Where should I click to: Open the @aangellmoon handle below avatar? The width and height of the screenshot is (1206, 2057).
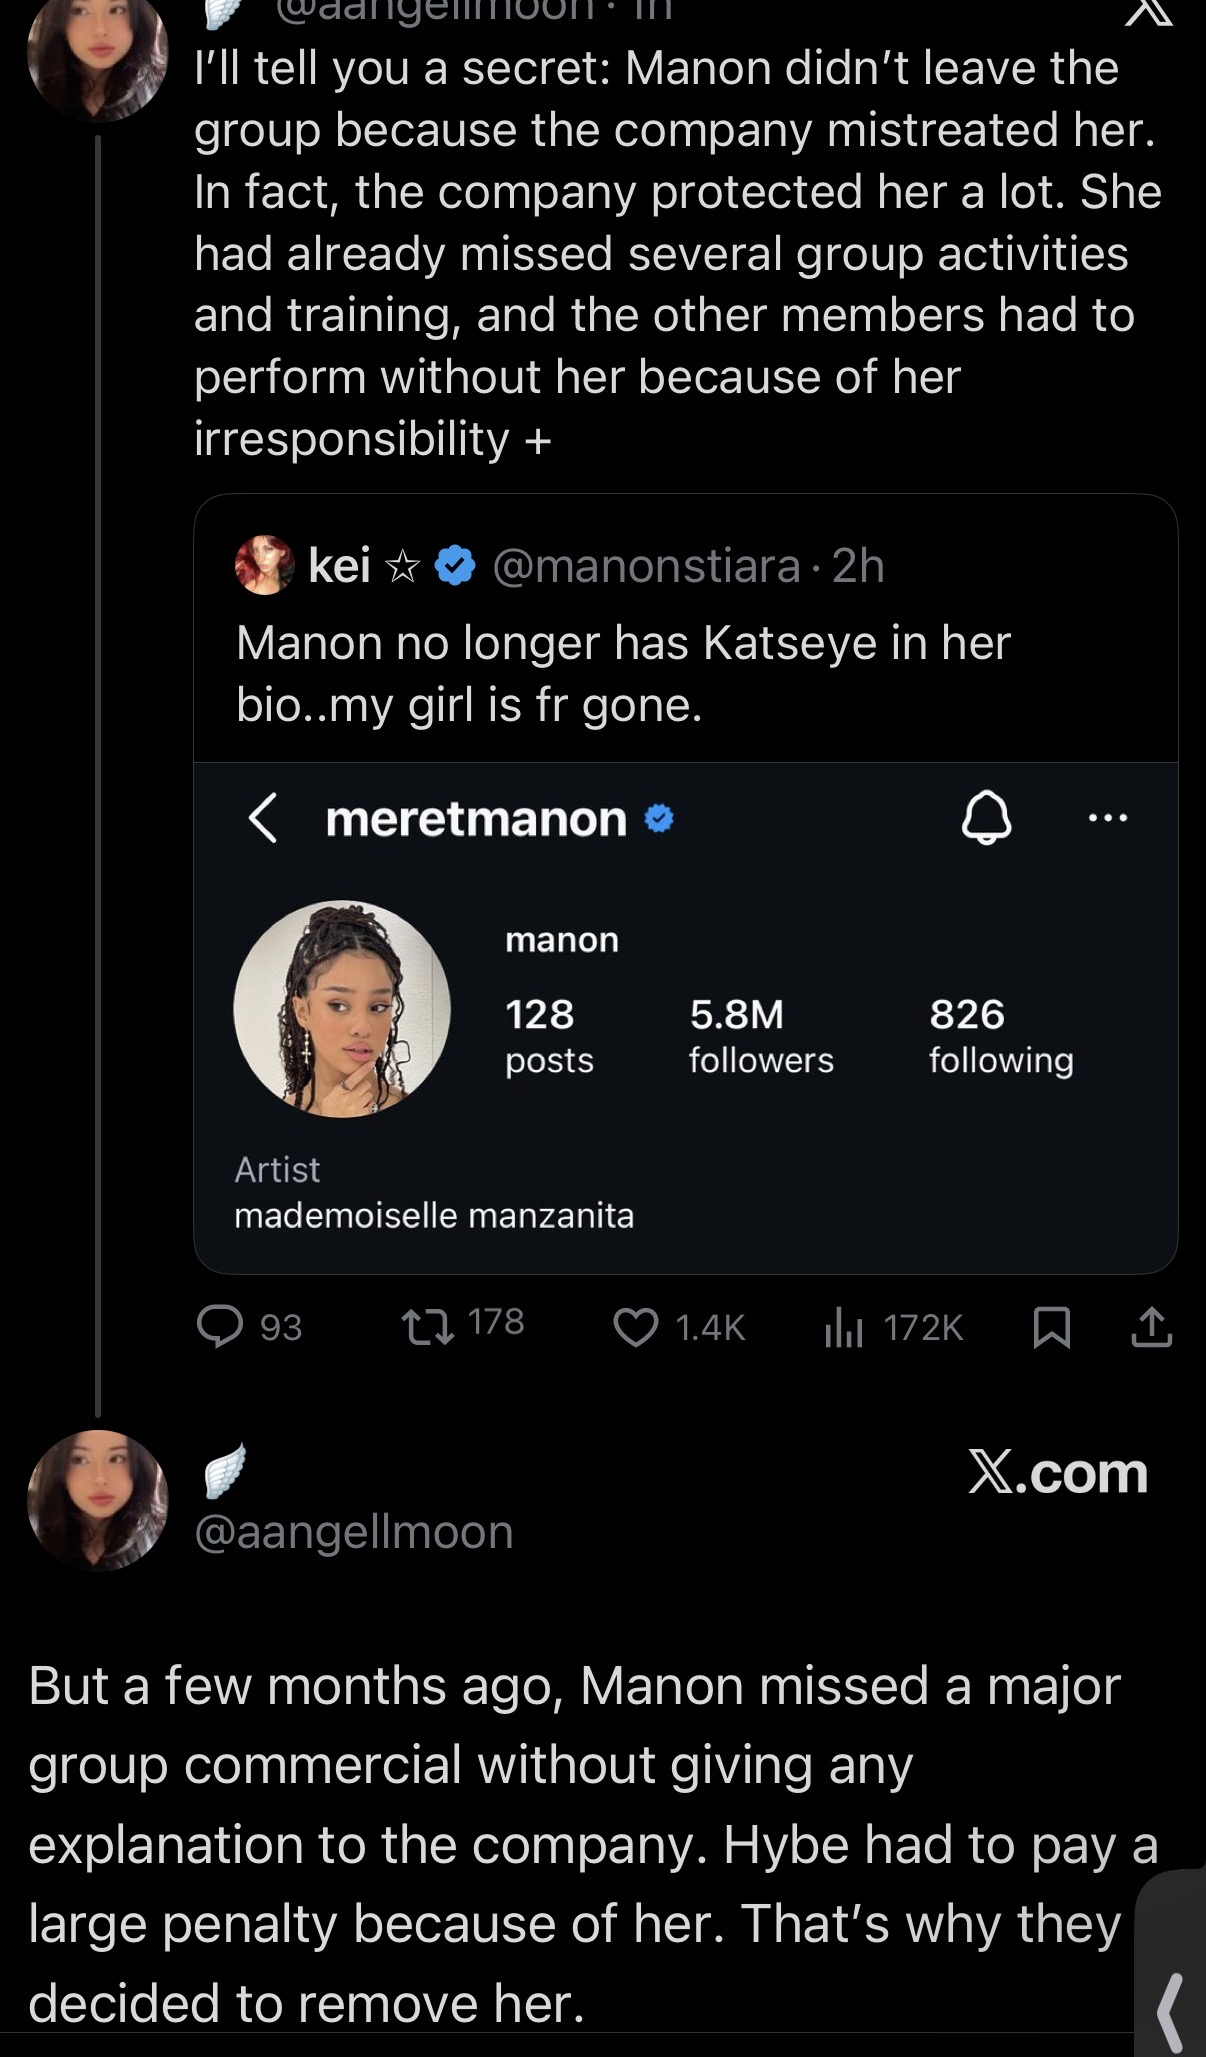[x=353, y=1532]
